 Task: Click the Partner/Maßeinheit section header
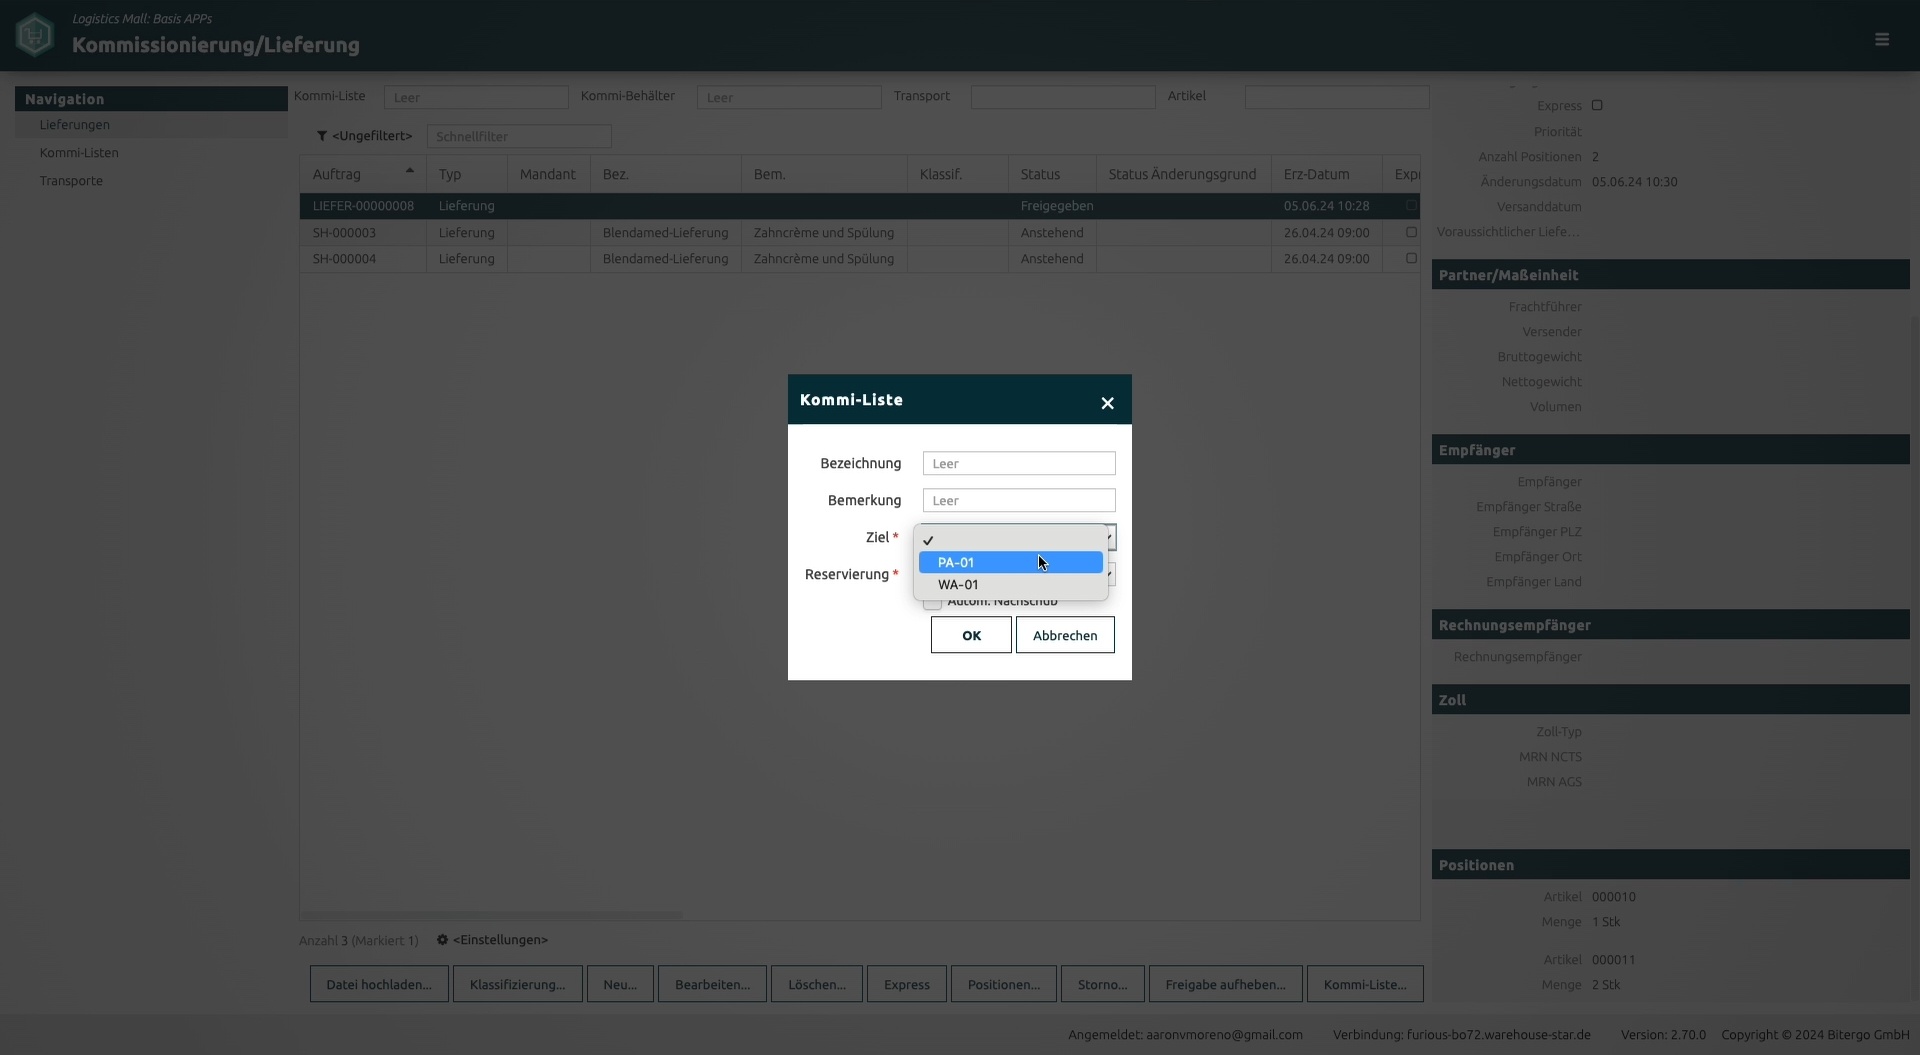click(x=1670, y=275)
